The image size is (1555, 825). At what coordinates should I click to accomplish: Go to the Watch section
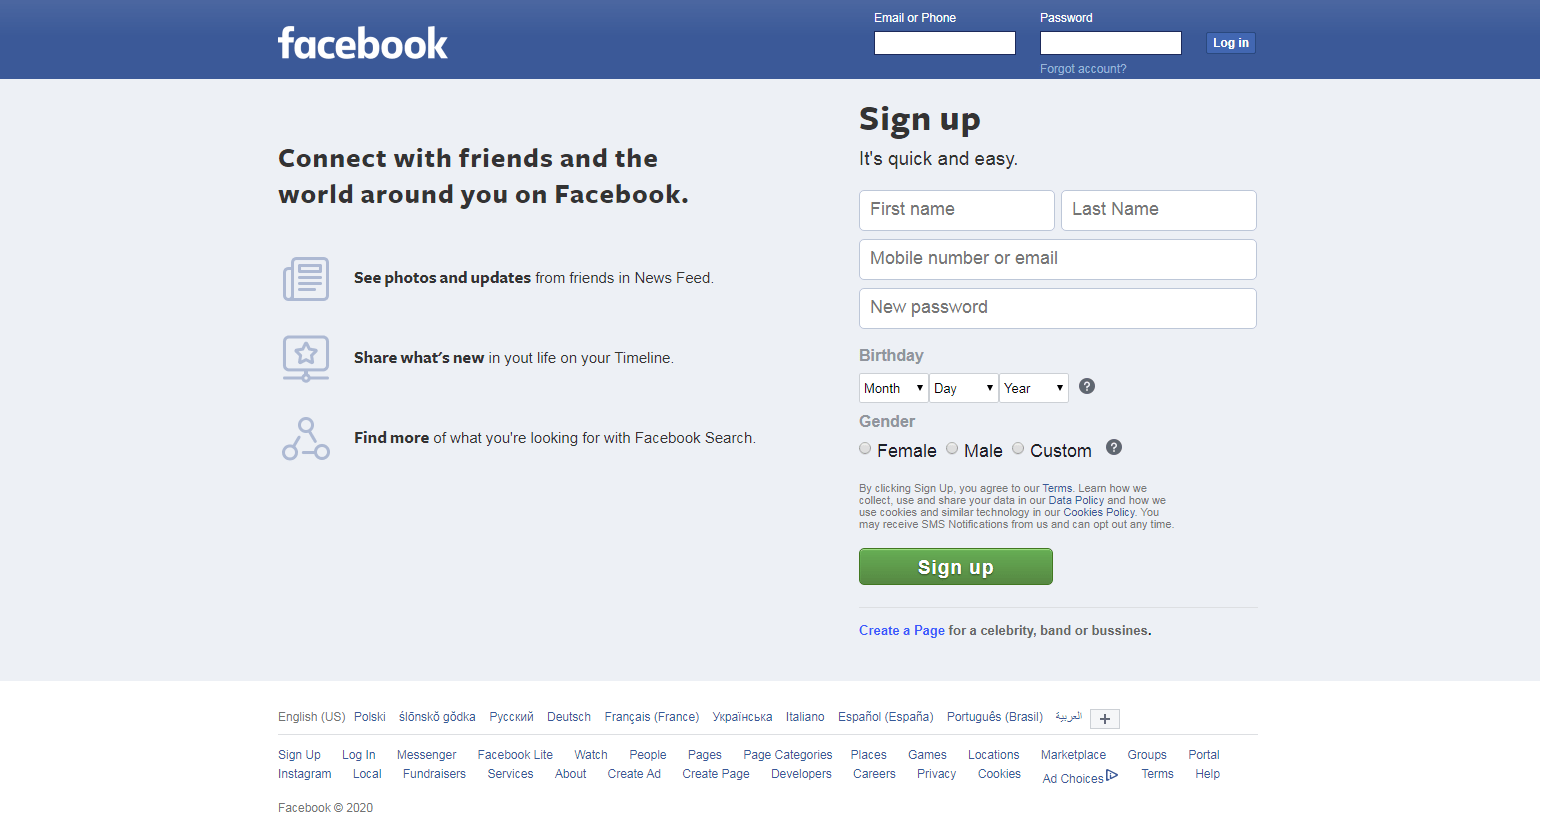pyautogui.click(x=590, y=754)
